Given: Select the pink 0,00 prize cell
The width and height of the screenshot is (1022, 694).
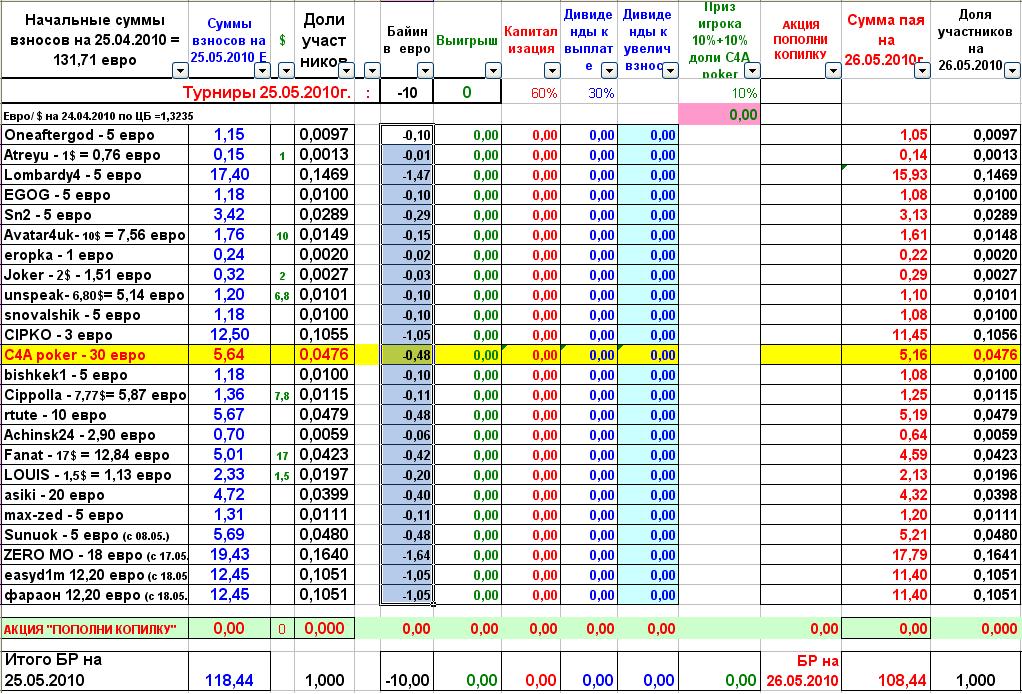Looking at the screenshot, I should tap(719, 115).
